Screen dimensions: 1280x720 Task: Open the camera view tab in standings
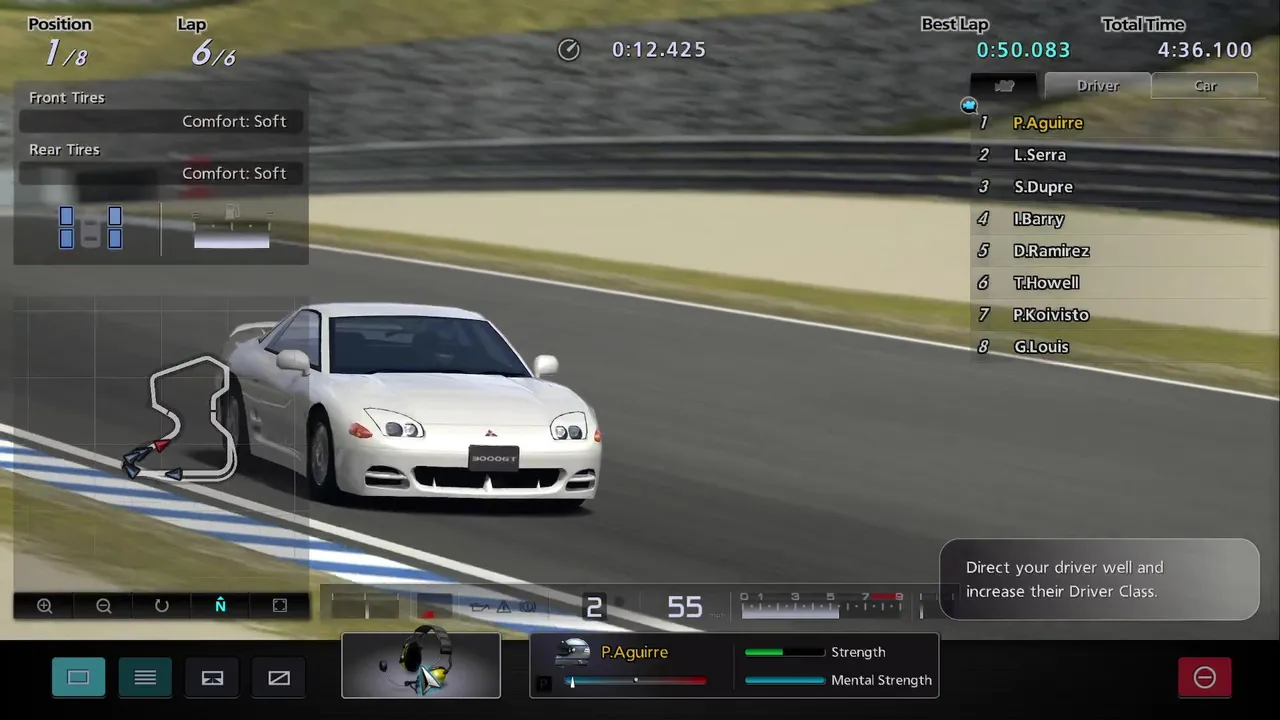coord(1005,86)
